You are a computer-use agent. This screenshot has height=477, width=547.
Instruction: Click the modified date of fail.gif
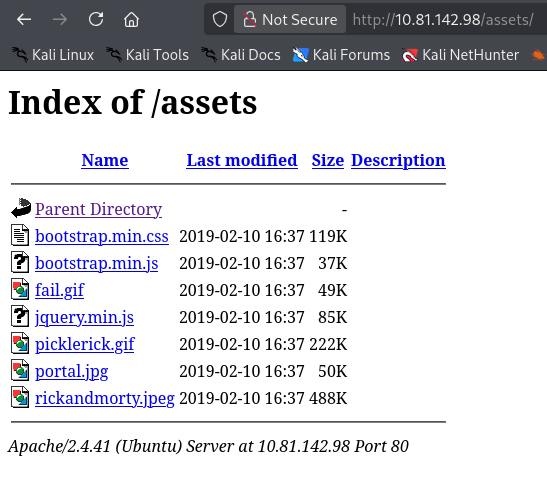[242, 290]
